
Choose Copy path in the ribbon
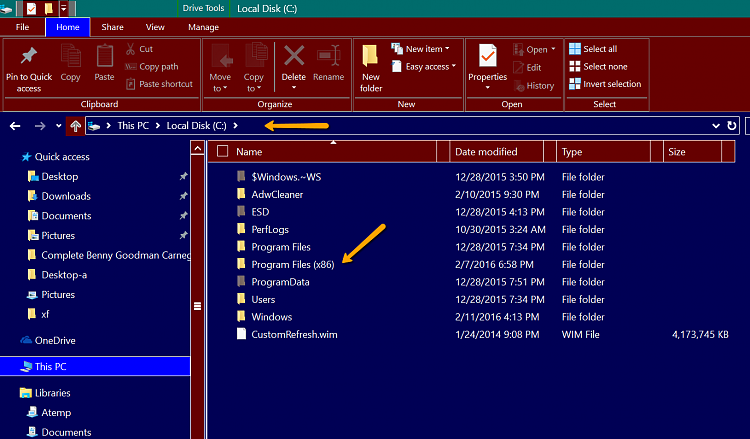pyautogui.click(x=152, y=66)
